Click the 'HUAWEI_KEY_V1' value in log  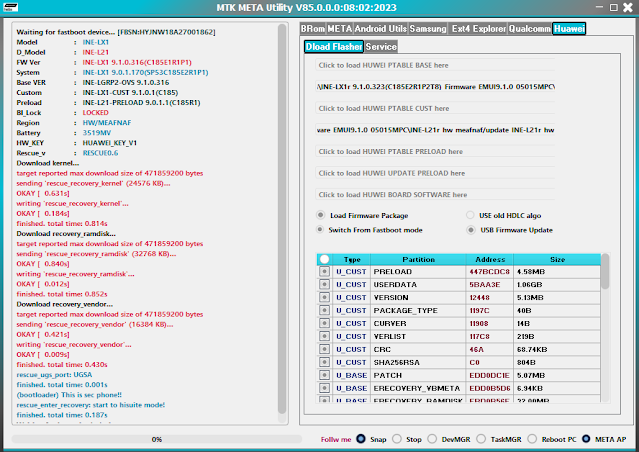(110, 143)
